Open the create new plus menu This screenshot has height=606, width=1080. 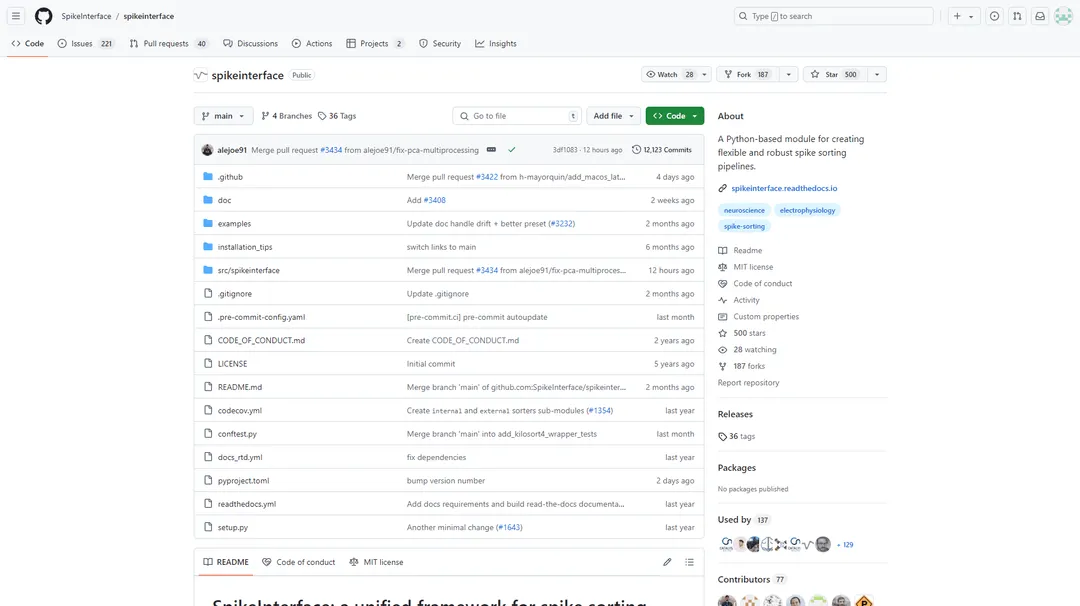coord(957,16)
